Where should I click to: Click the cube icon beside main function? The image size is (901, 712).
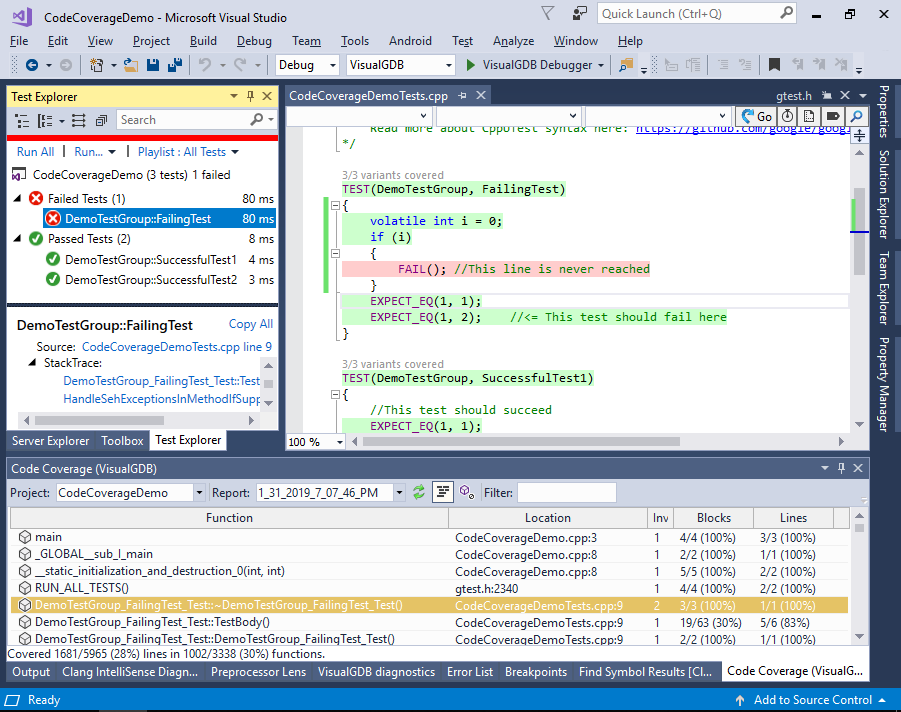[25, 537]
